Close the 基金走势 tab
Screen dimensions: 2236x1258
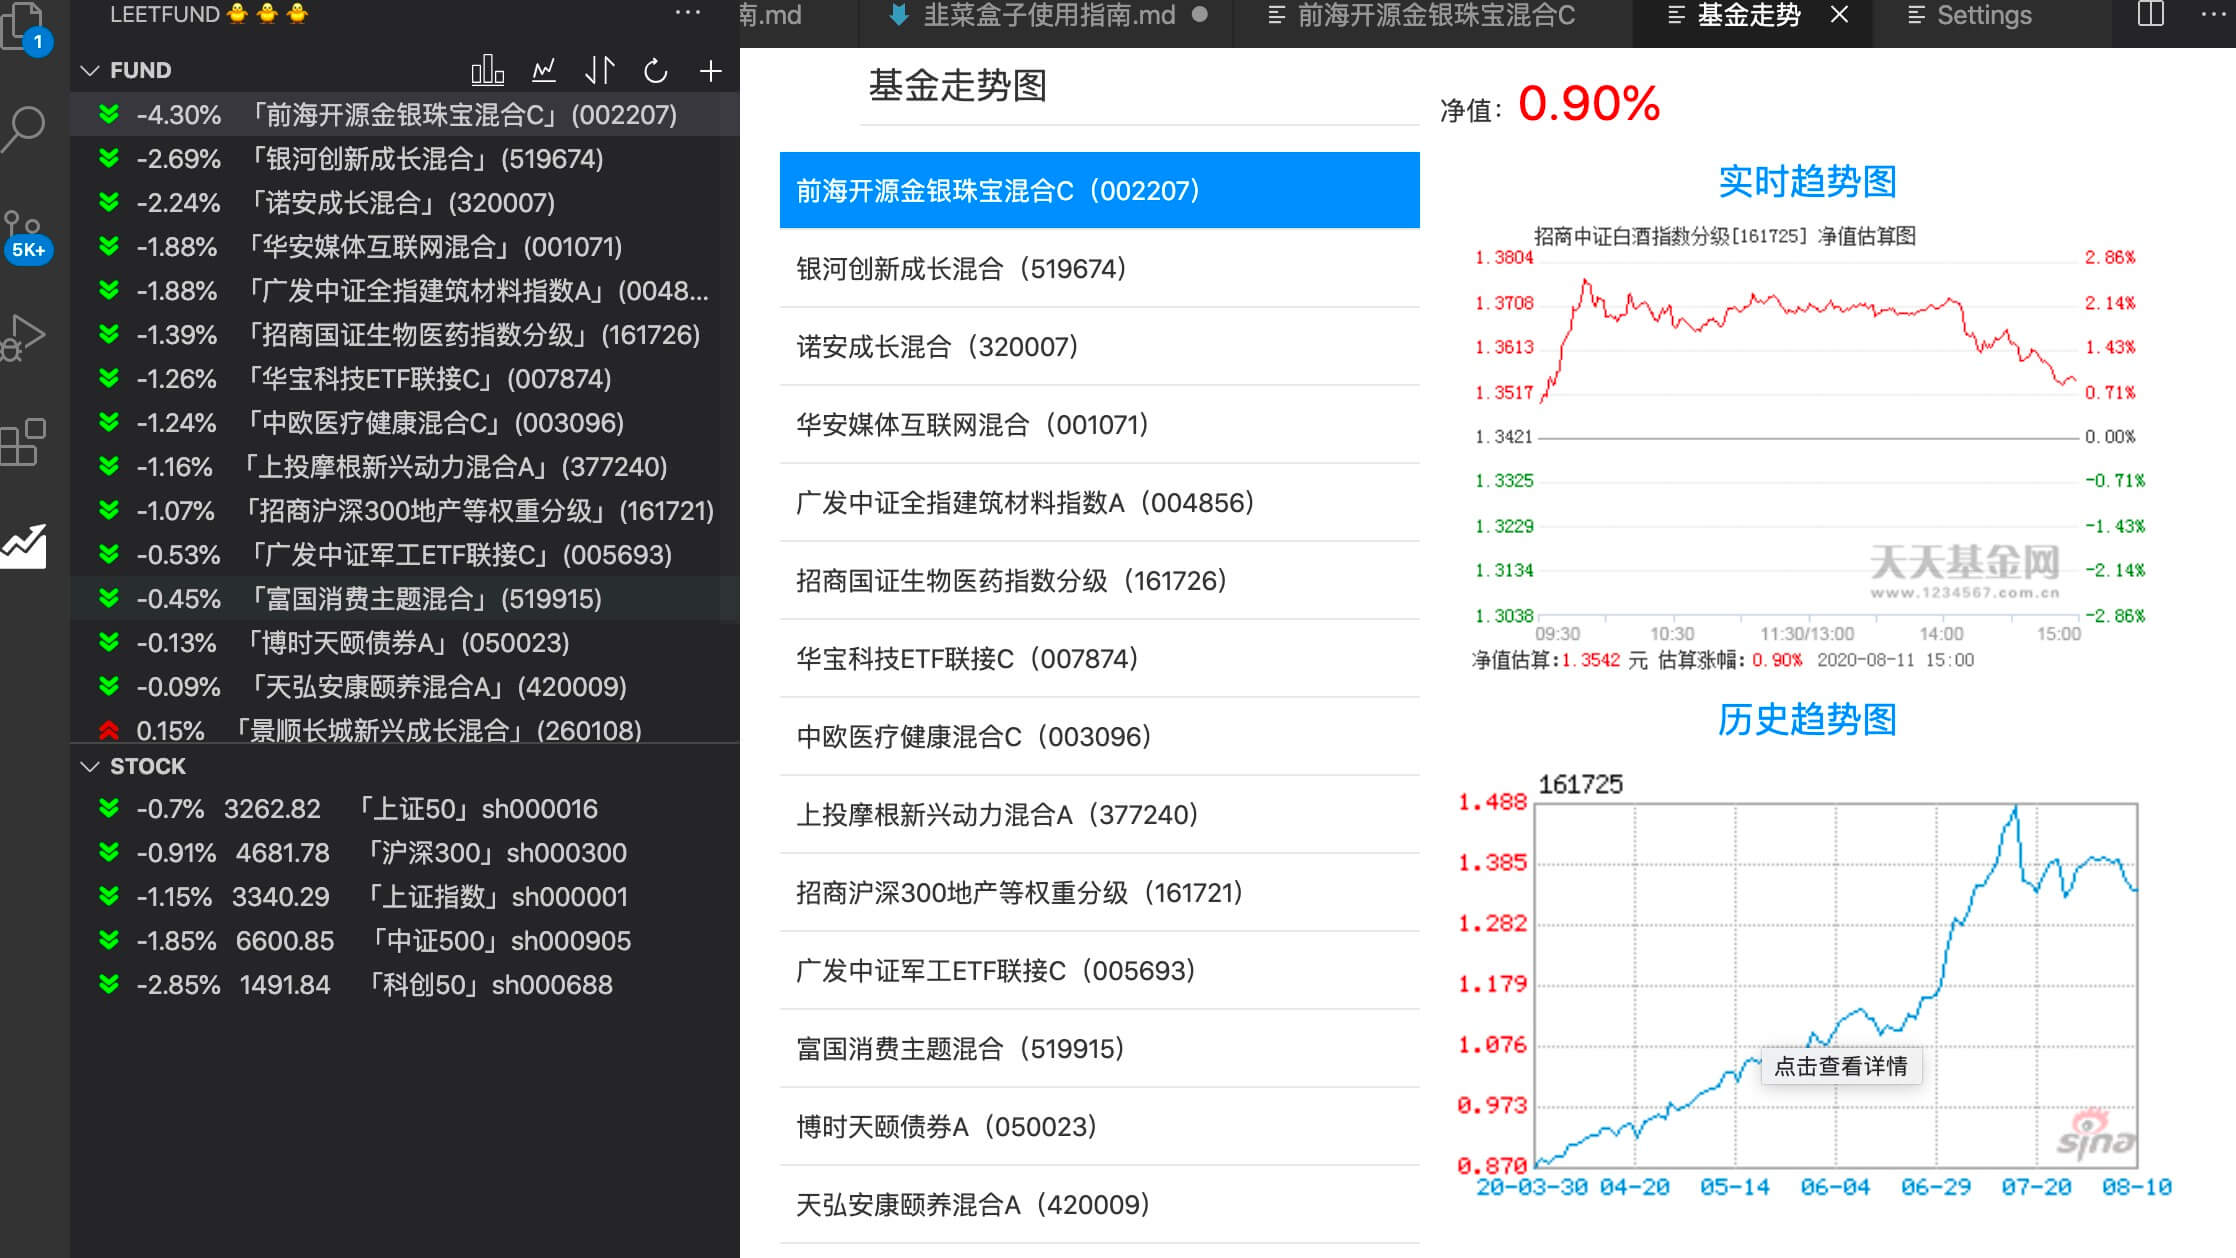tap(1839, 15)
